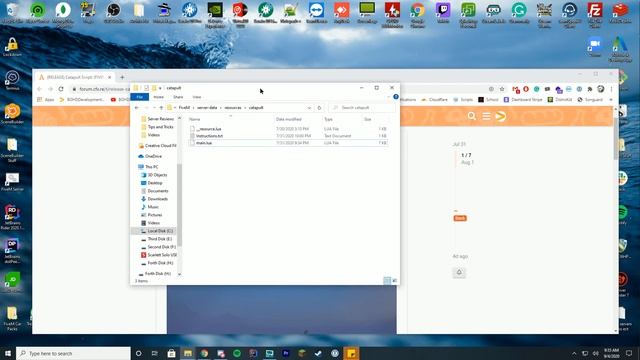
Task: Click resources breadcrumb in address bar
Action: pyautogui.click(x=233, y=108)
